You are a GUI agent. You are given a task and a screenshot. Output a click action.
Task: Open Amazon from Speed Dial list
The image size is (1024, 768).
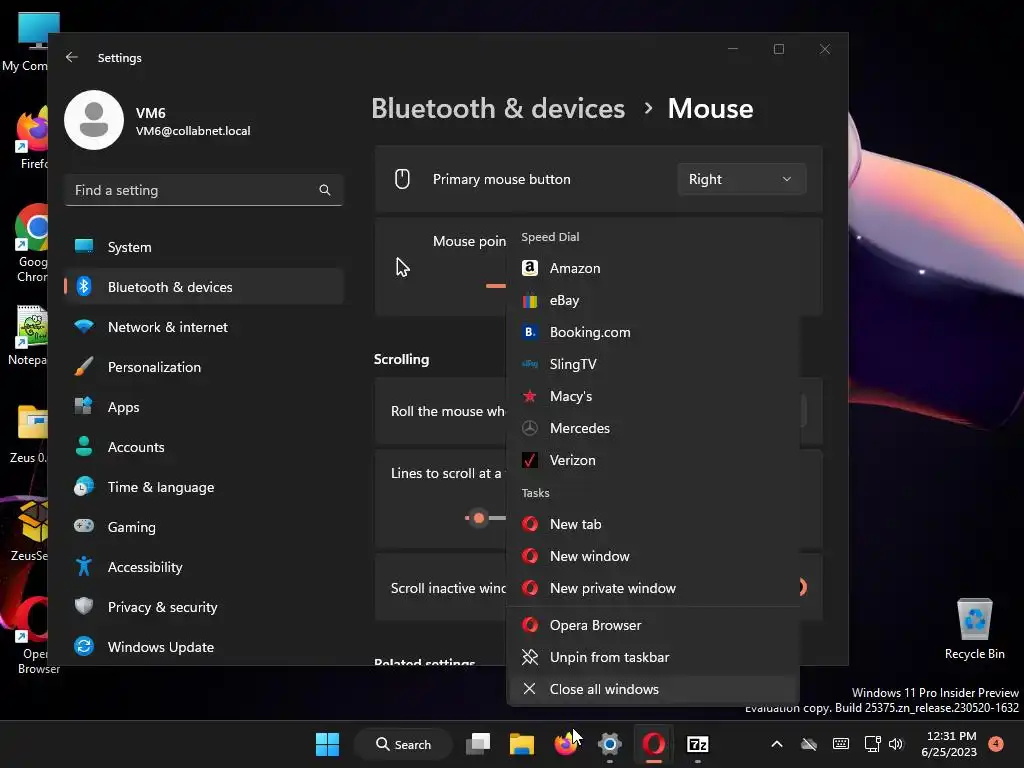653,268
